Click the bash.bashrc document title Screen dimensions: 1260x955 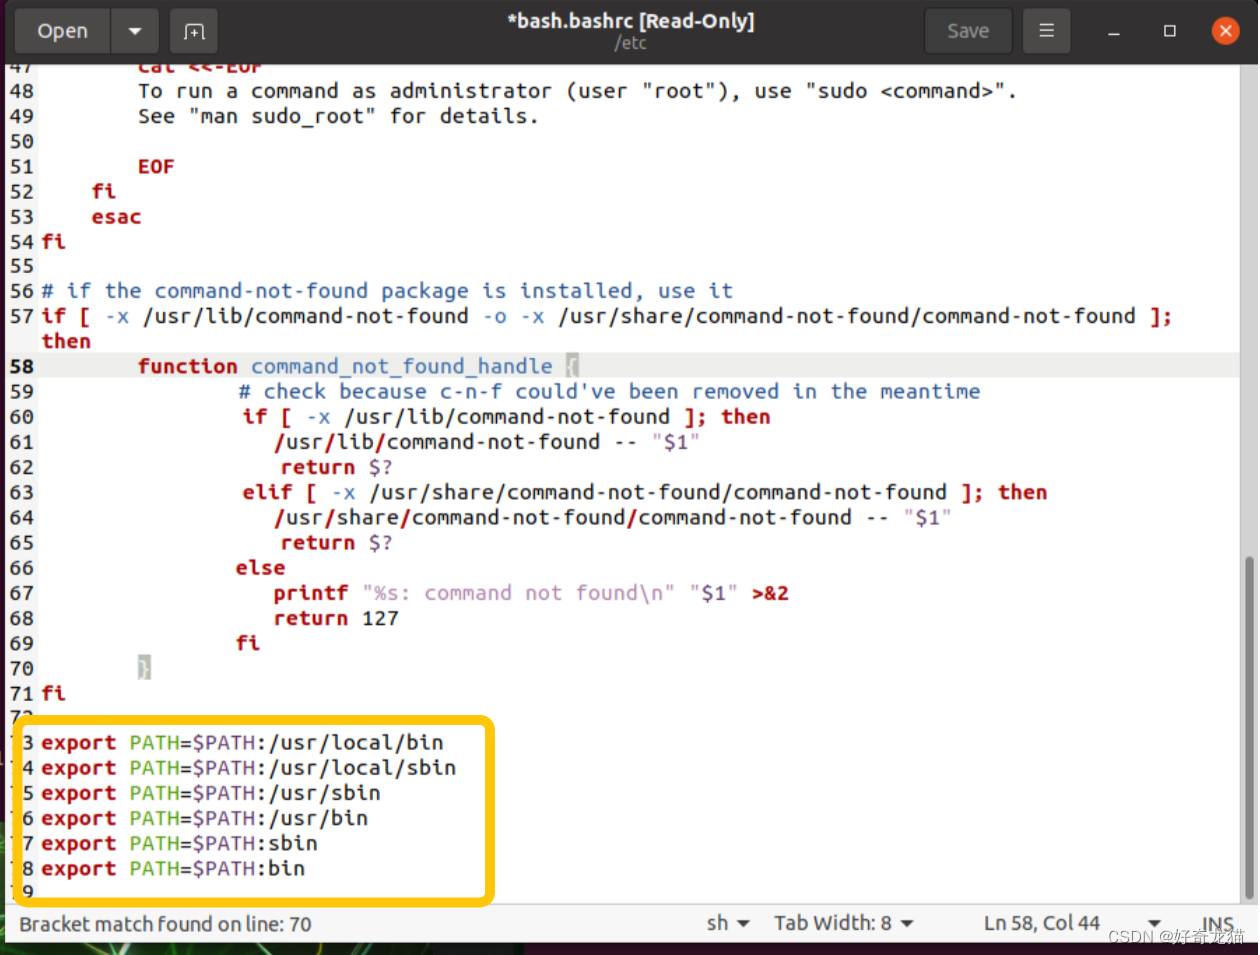[x=631, y=21]
